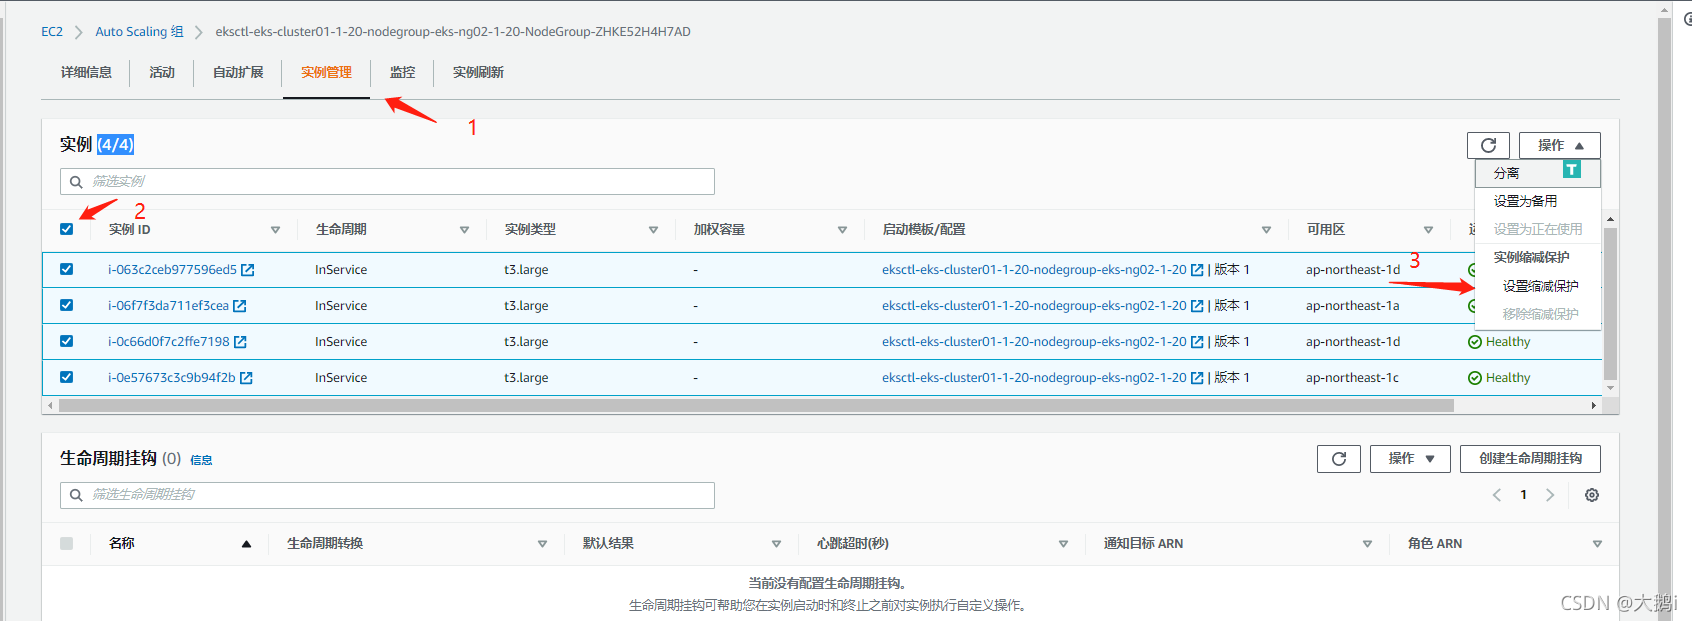Click search icon in 筛选实例 field
The image size is (1692, 621).
76,182
